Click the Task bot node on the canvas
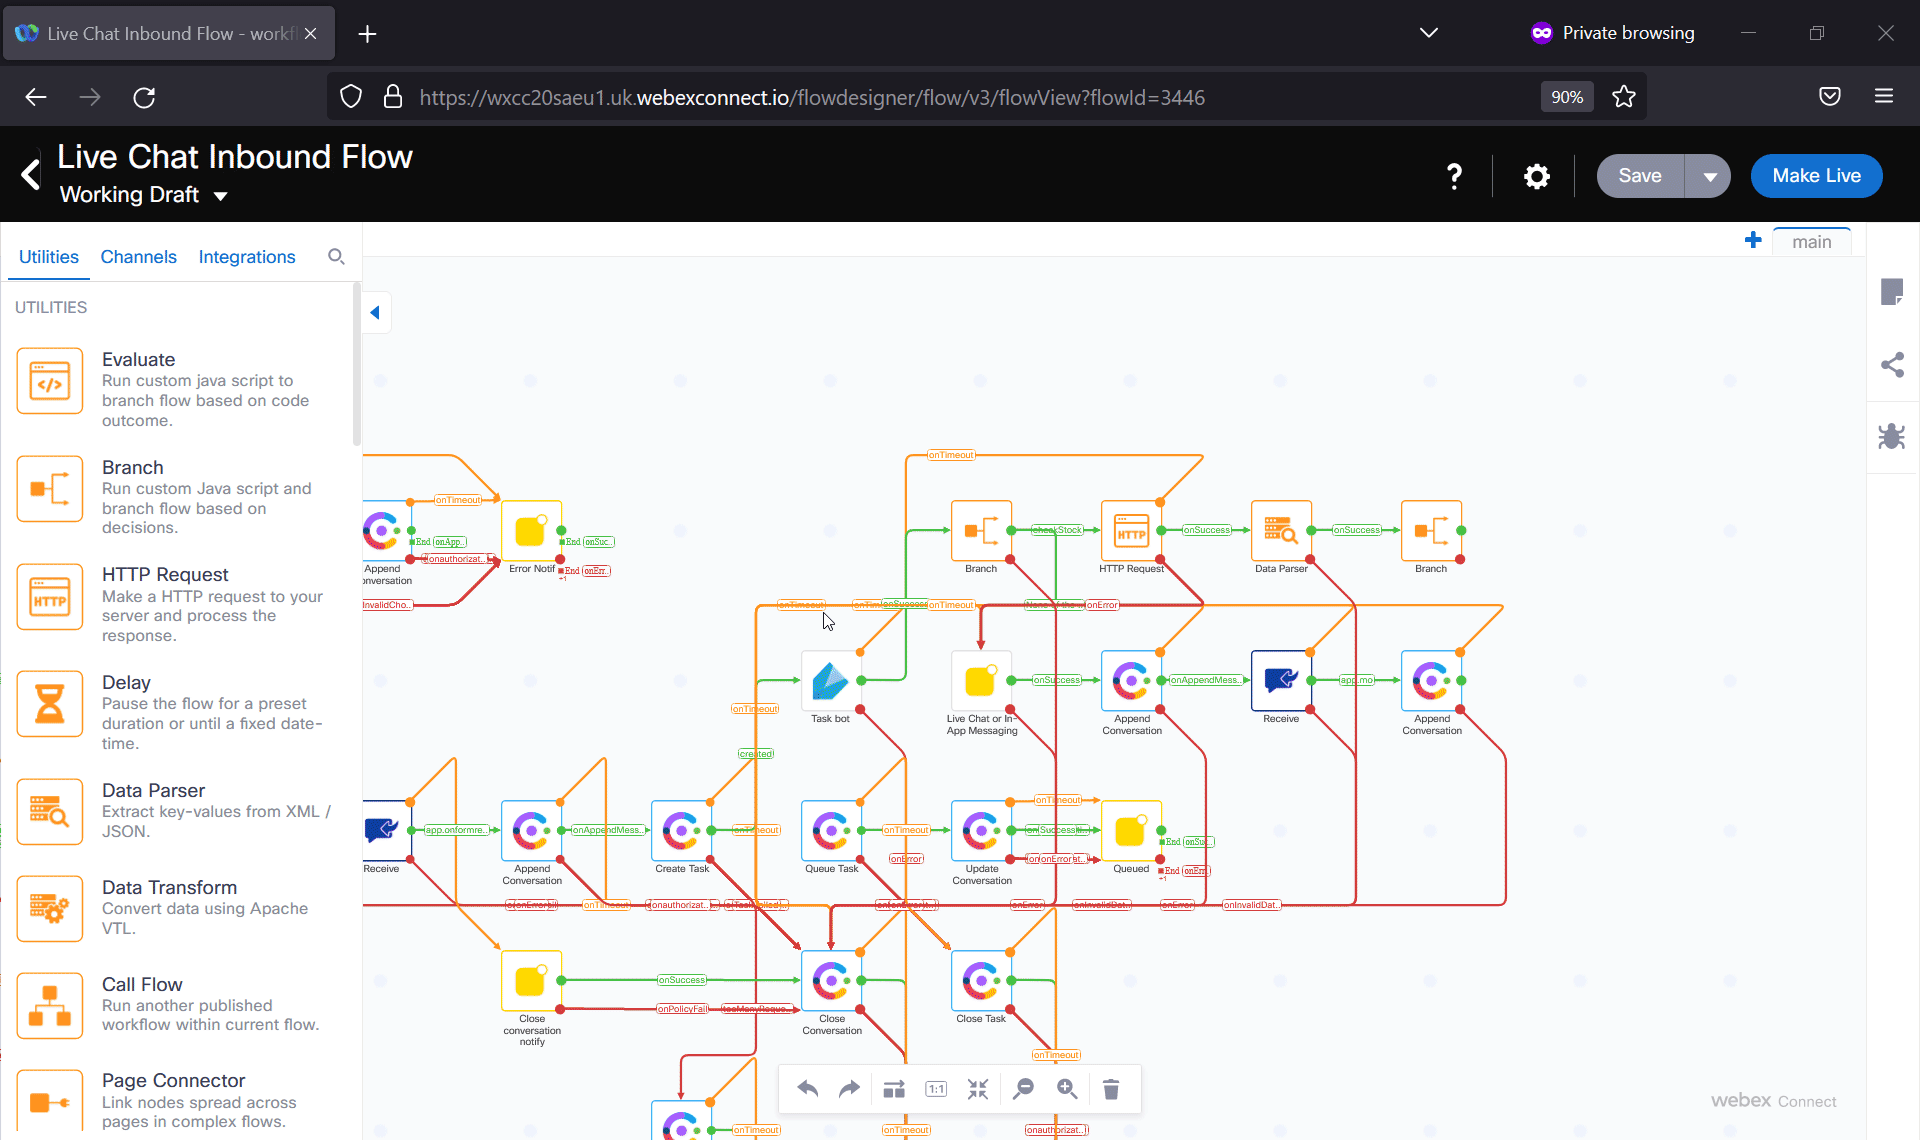The height and width of the screenshot is (1140, 1920). point(831,681)
